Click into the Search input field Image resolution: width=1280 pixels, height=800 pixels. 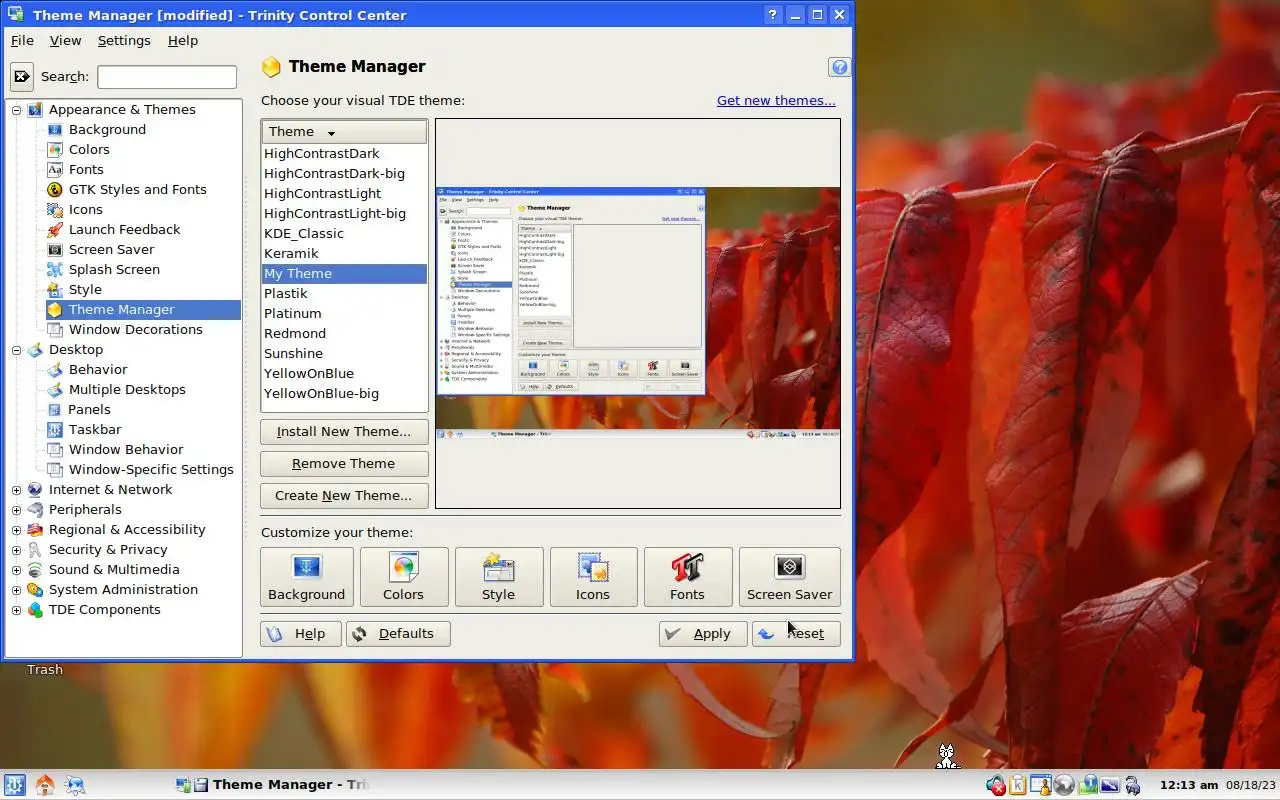point(167,76)
